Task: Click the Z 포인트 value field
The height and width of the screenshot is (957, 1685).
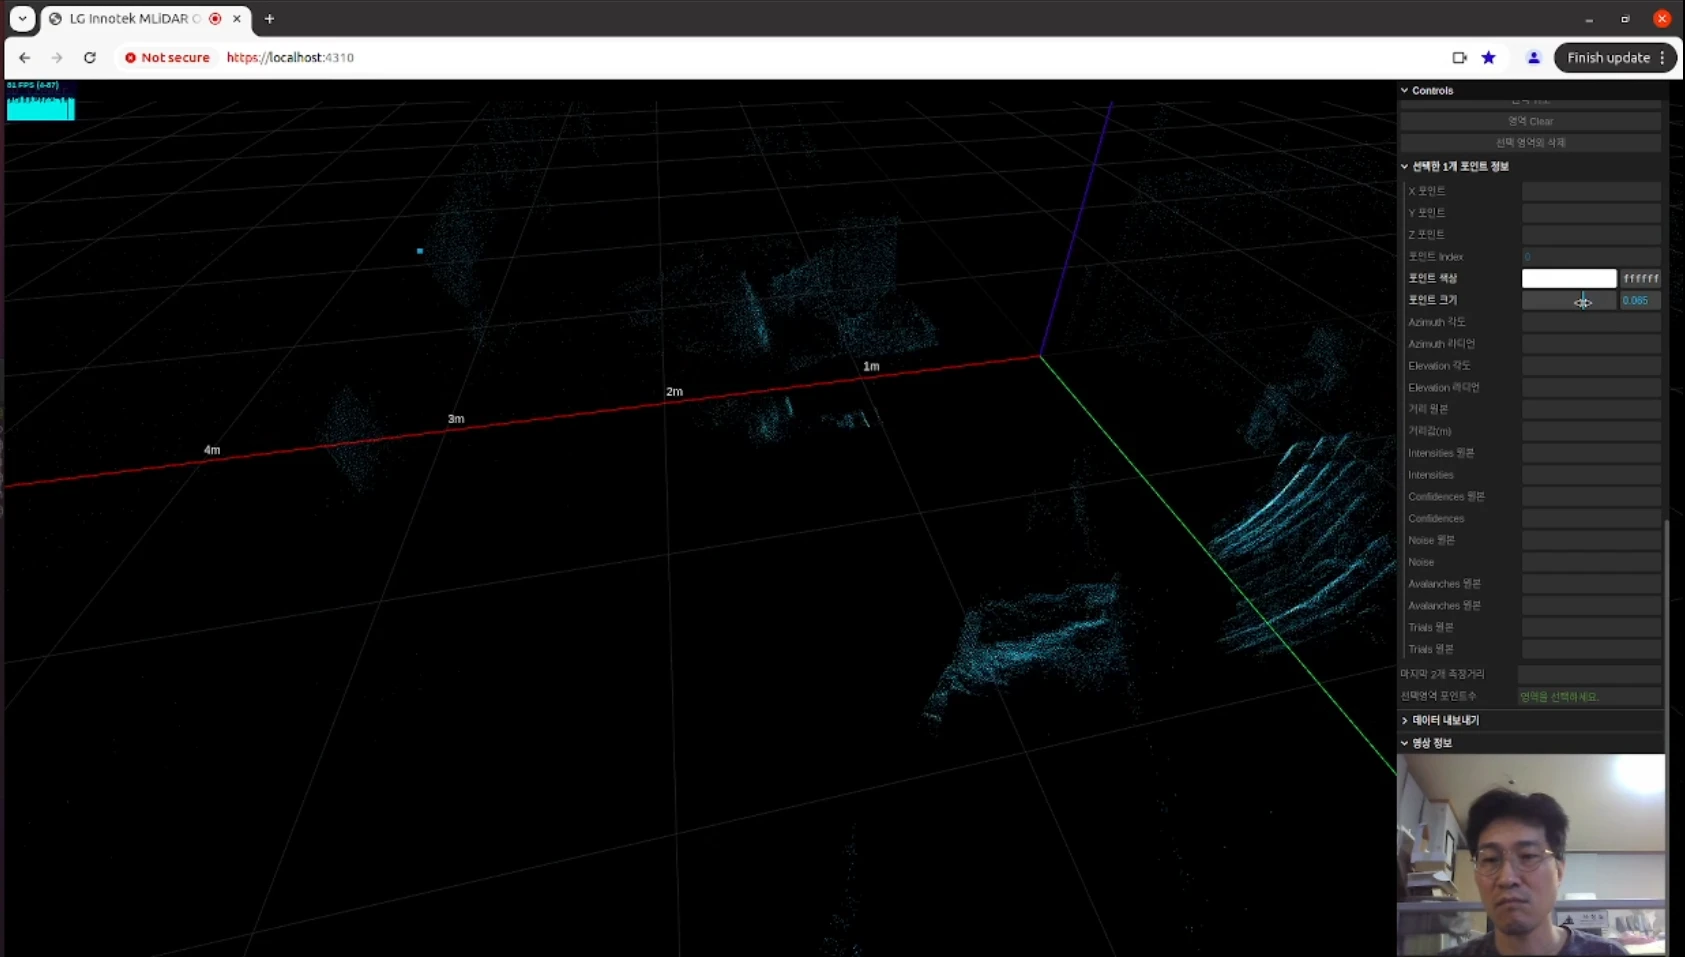Action: click(1591, 235)
